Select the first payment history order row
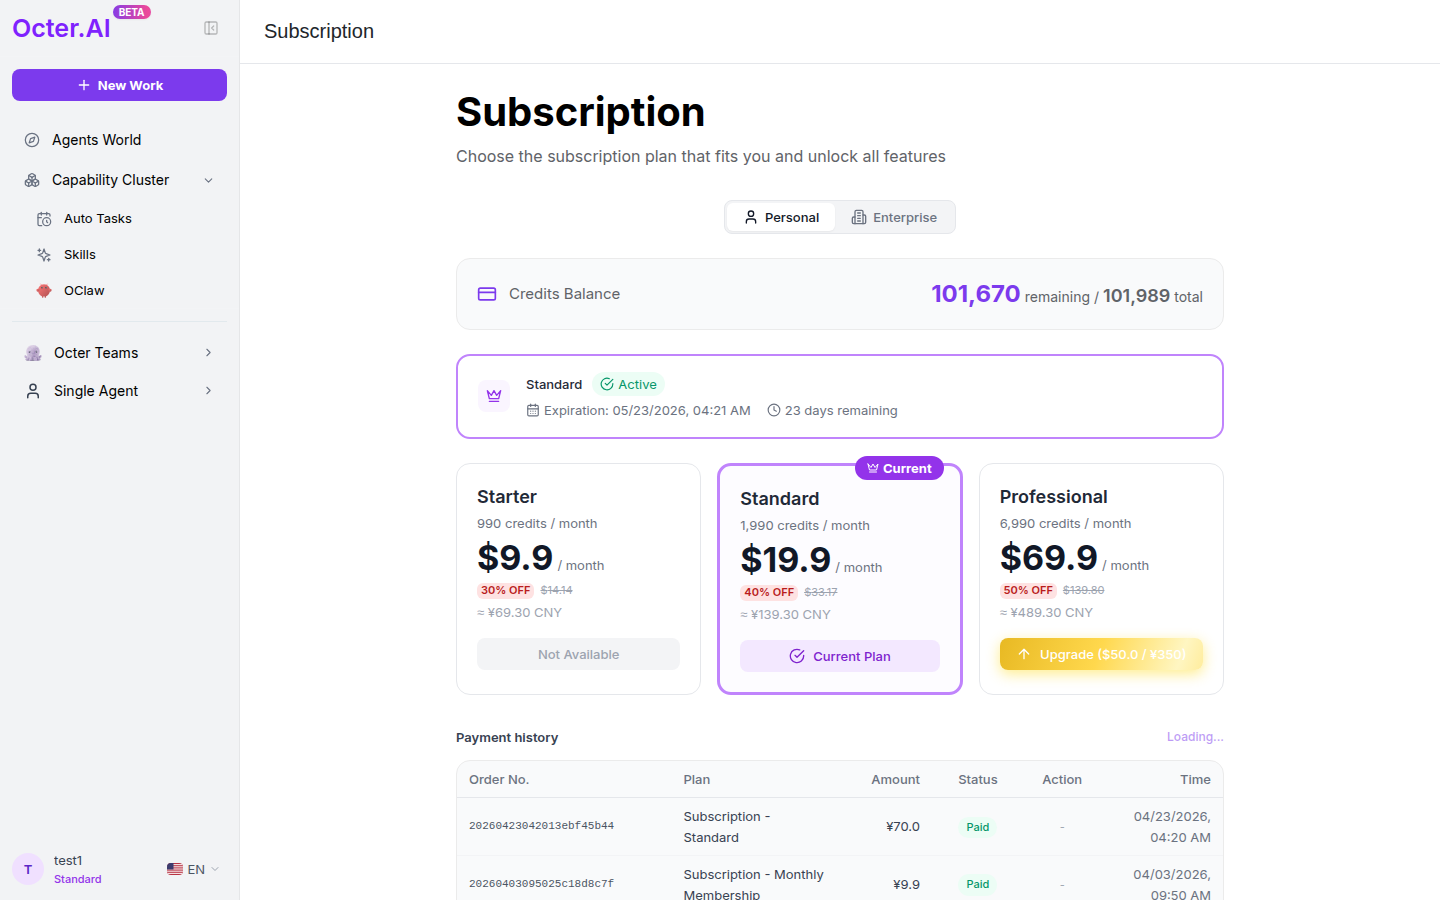This screenshot has width=1440, height=900. [x=840, y=827]
